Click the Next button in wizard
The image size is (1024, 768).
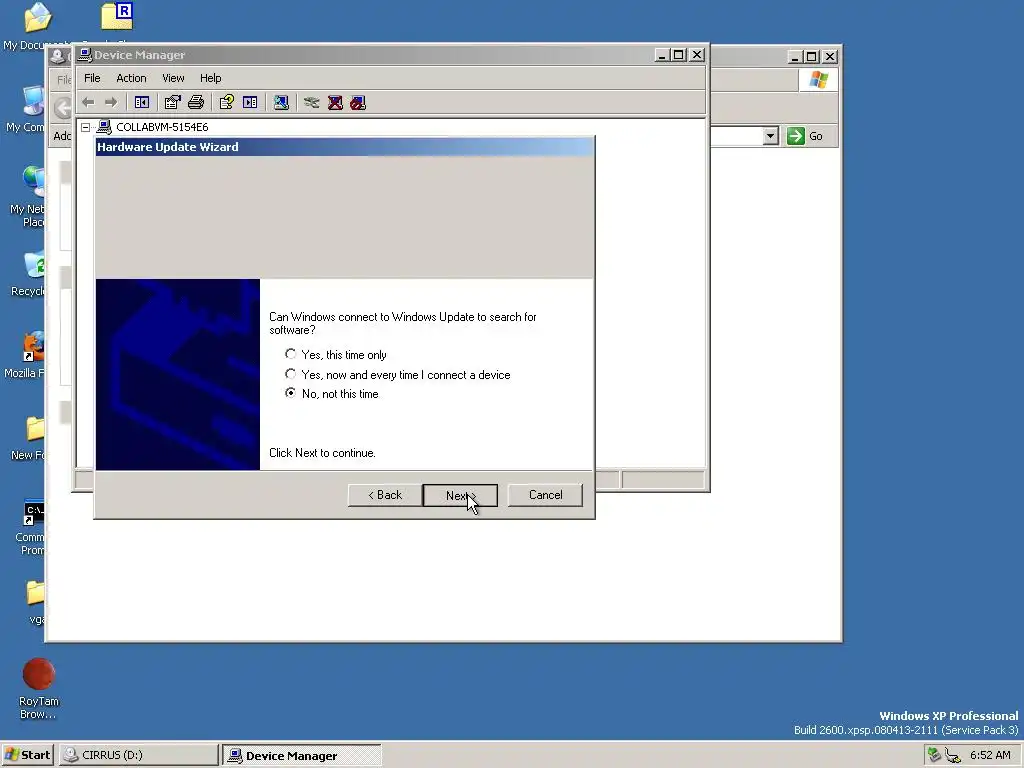(x=460, y=495)
